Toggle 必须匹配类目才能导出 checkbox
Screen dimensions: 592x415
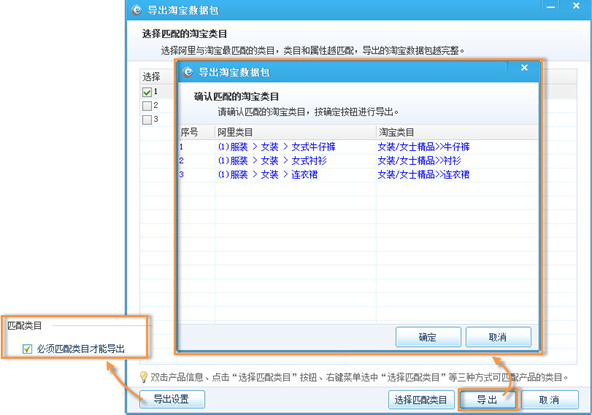pos(27,349)
